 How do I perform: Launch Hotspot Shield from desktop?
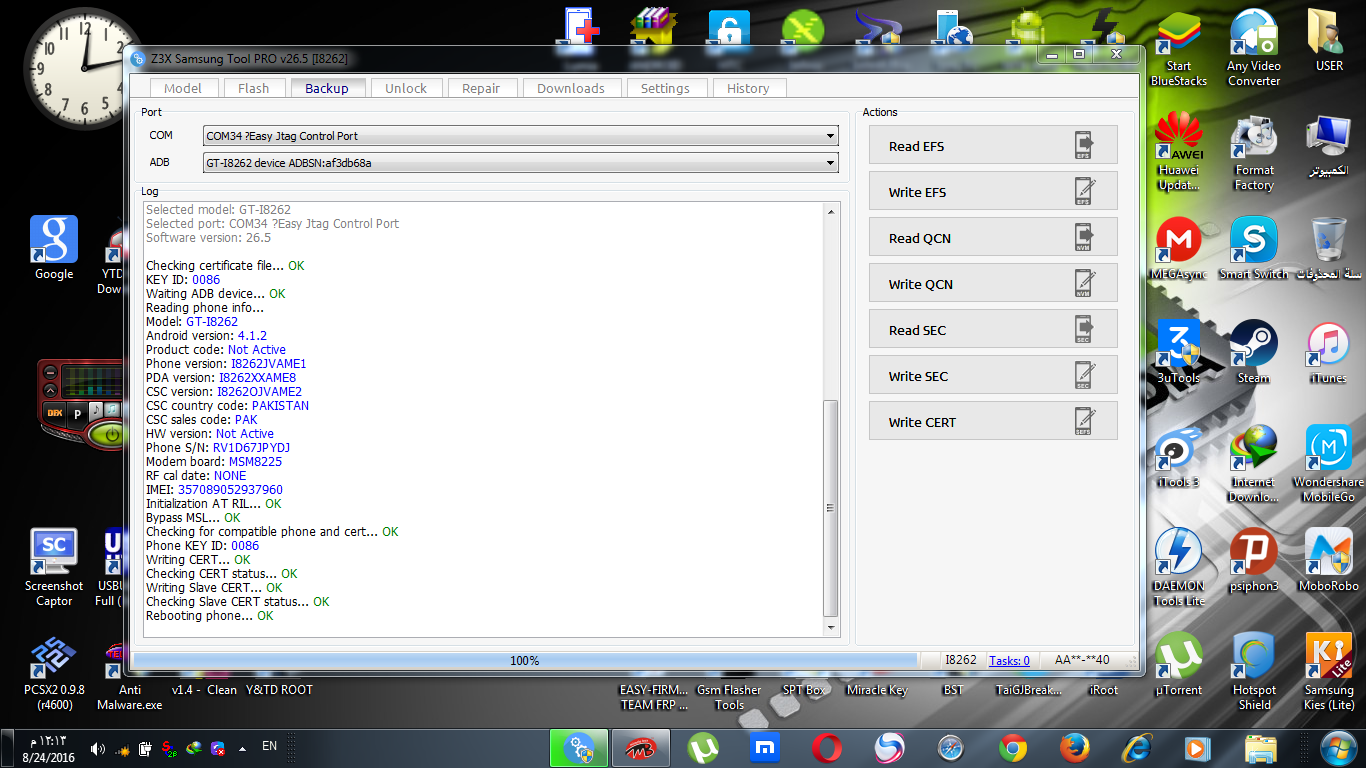pyautogui.click(x=1254, y=672)
